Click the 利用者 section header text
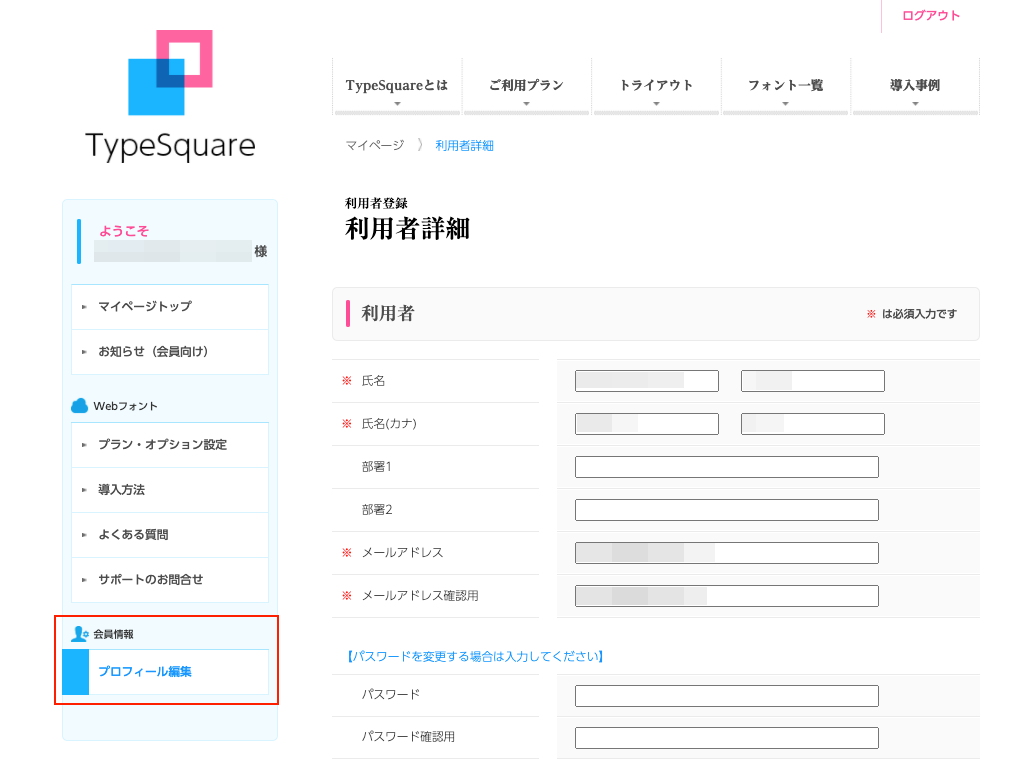Viewport: 1036px width, 765px height. click(x=388, y=313)
